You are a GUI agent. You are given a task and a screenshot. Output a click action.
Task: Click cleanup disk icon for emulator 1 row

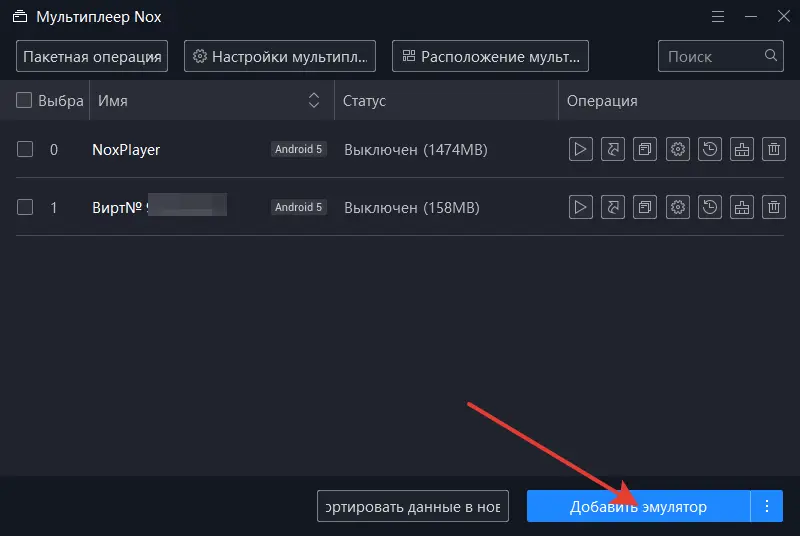(742, 207)
